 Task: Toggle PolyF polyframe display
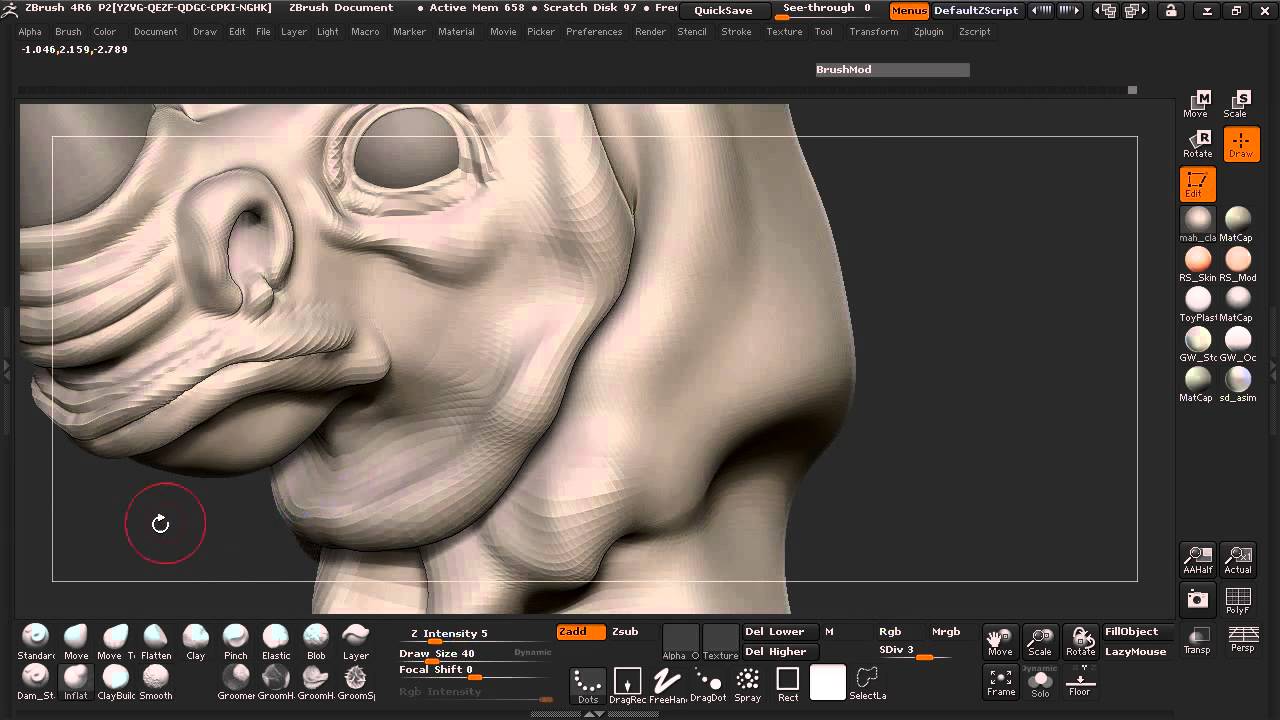[x=1238, y=600]
